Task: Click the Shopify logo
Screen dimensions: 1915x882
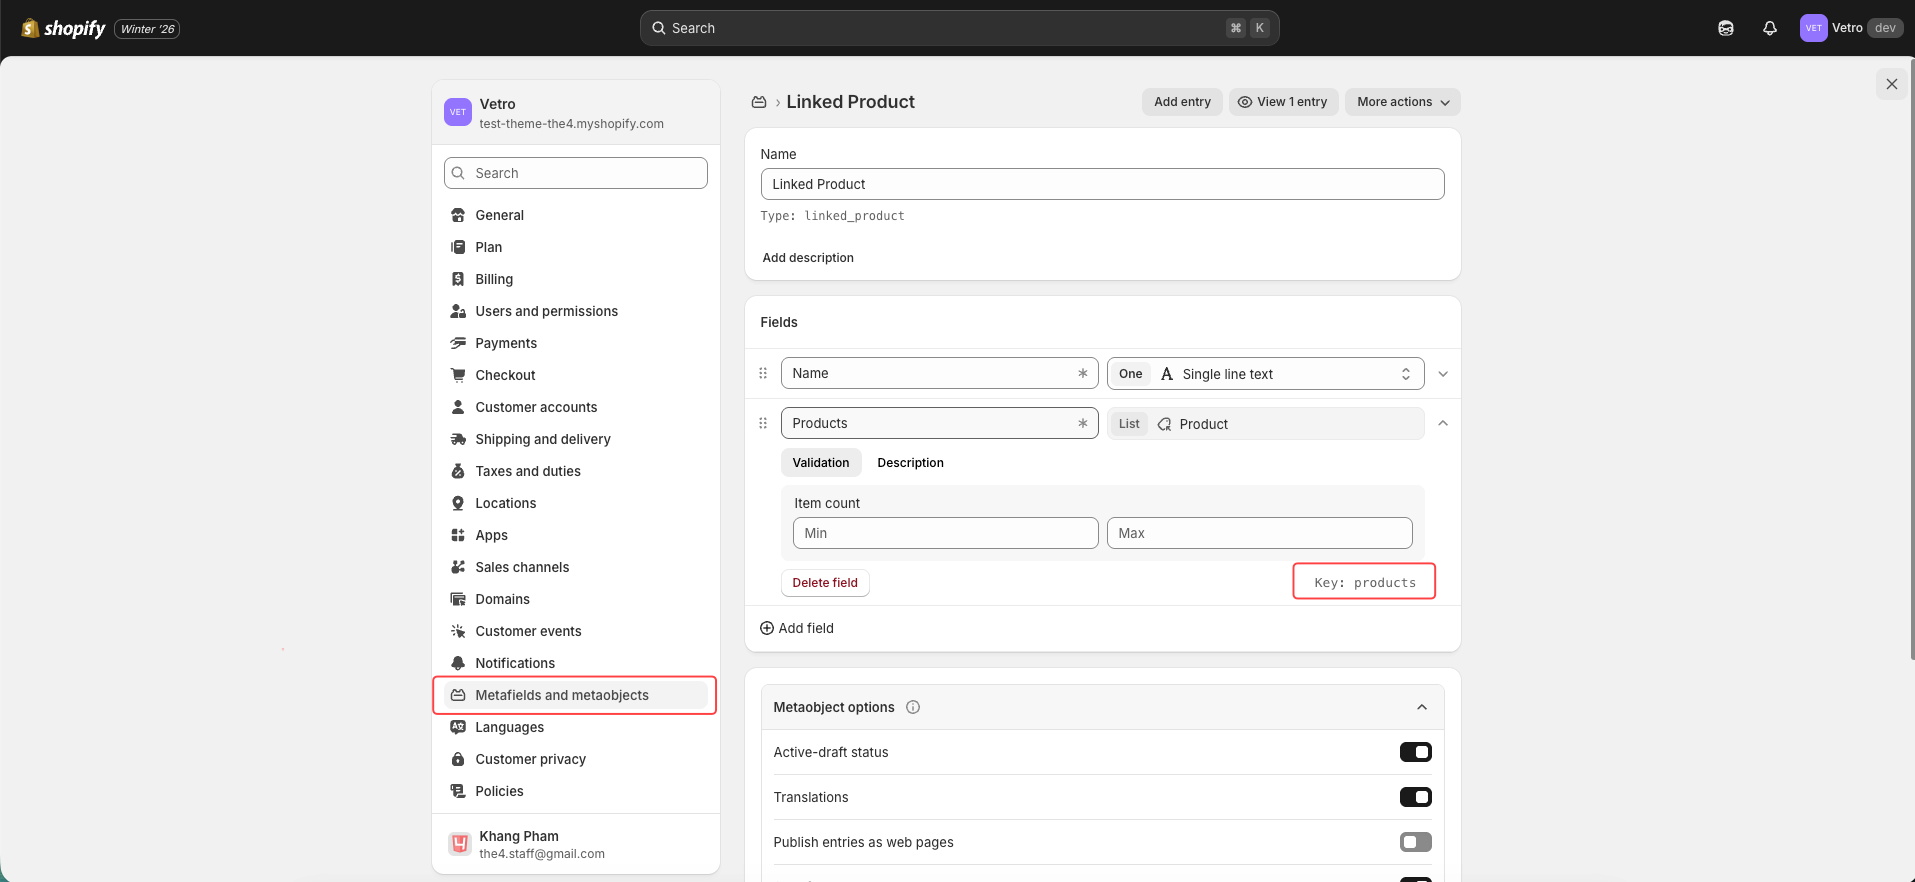Action: point(64,28)
